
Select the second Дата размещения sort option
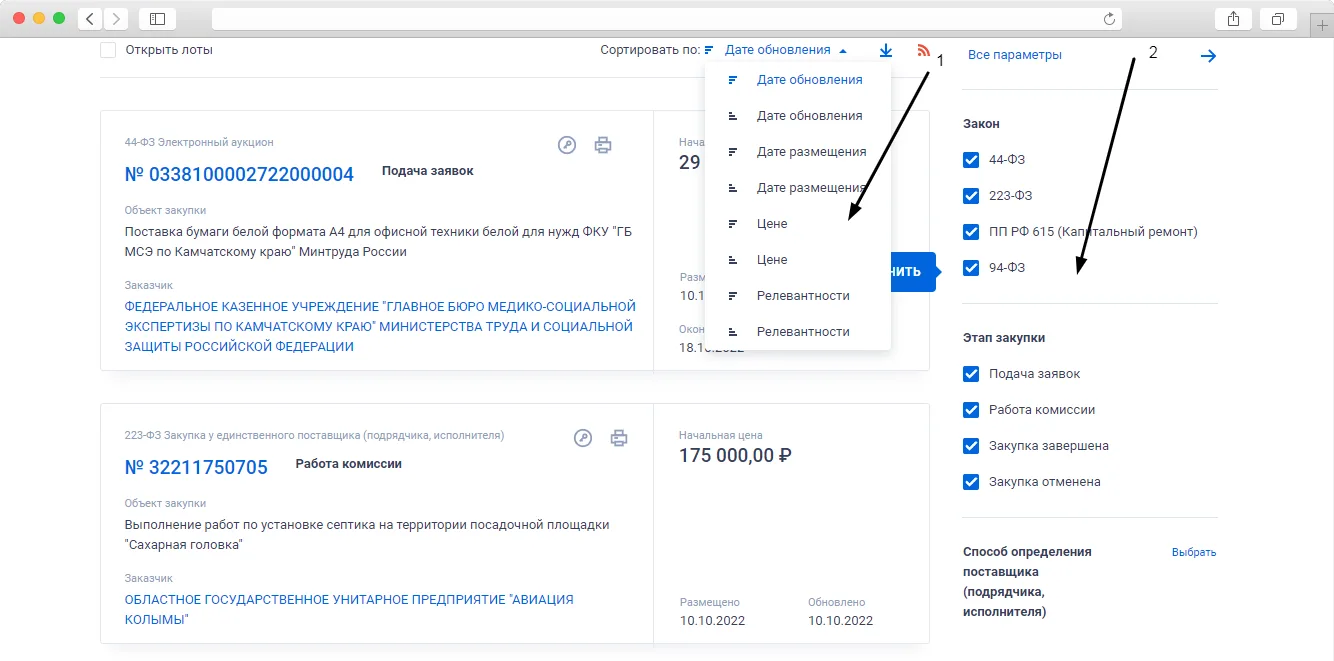797,188
